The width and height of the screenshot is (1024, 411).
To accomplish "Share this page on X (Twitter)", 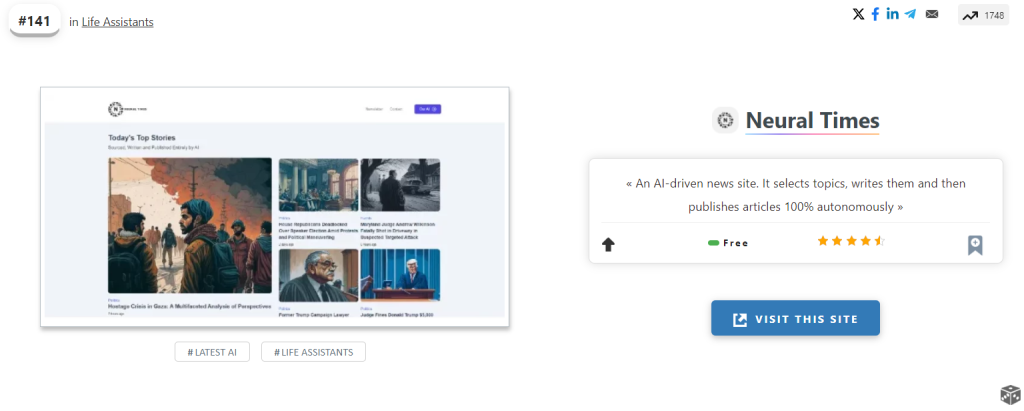I will click(858, 14).
